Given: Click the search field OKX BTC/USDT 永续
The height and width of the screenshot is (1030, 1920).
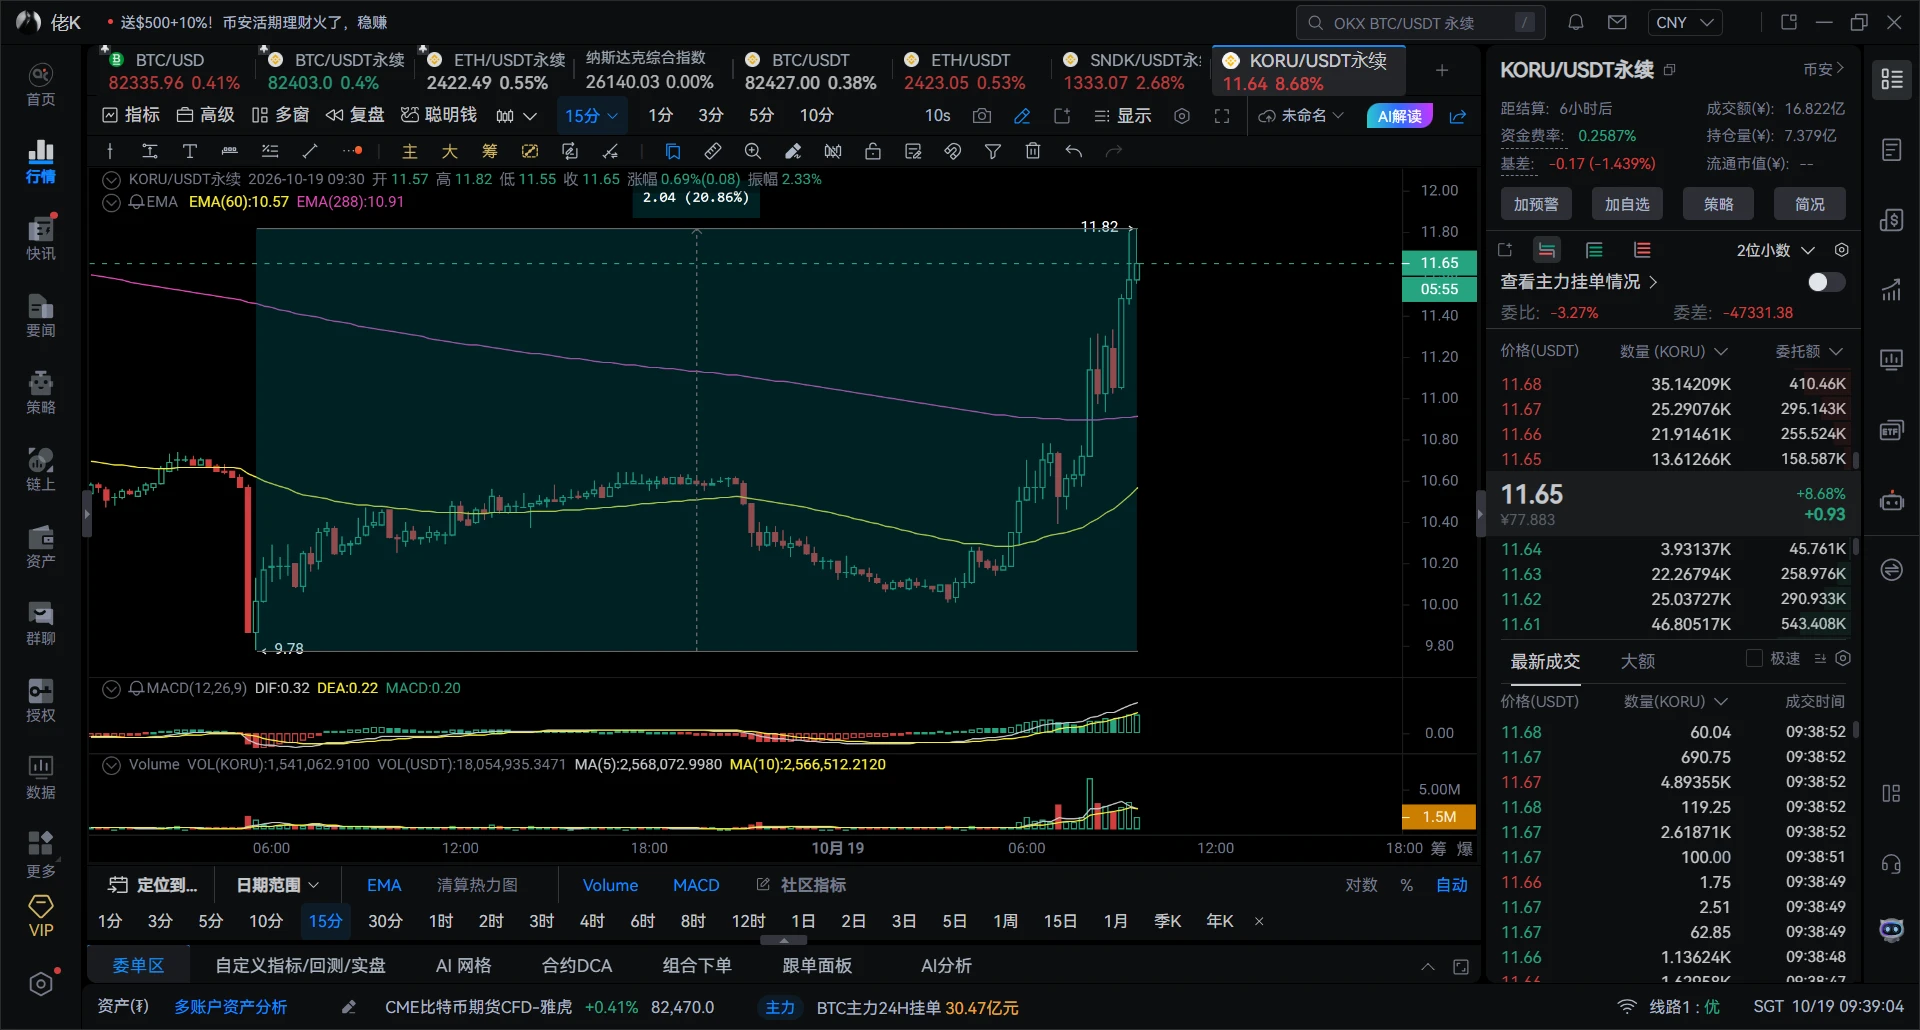Looking at the screenshot, I should click(1420, 22).
